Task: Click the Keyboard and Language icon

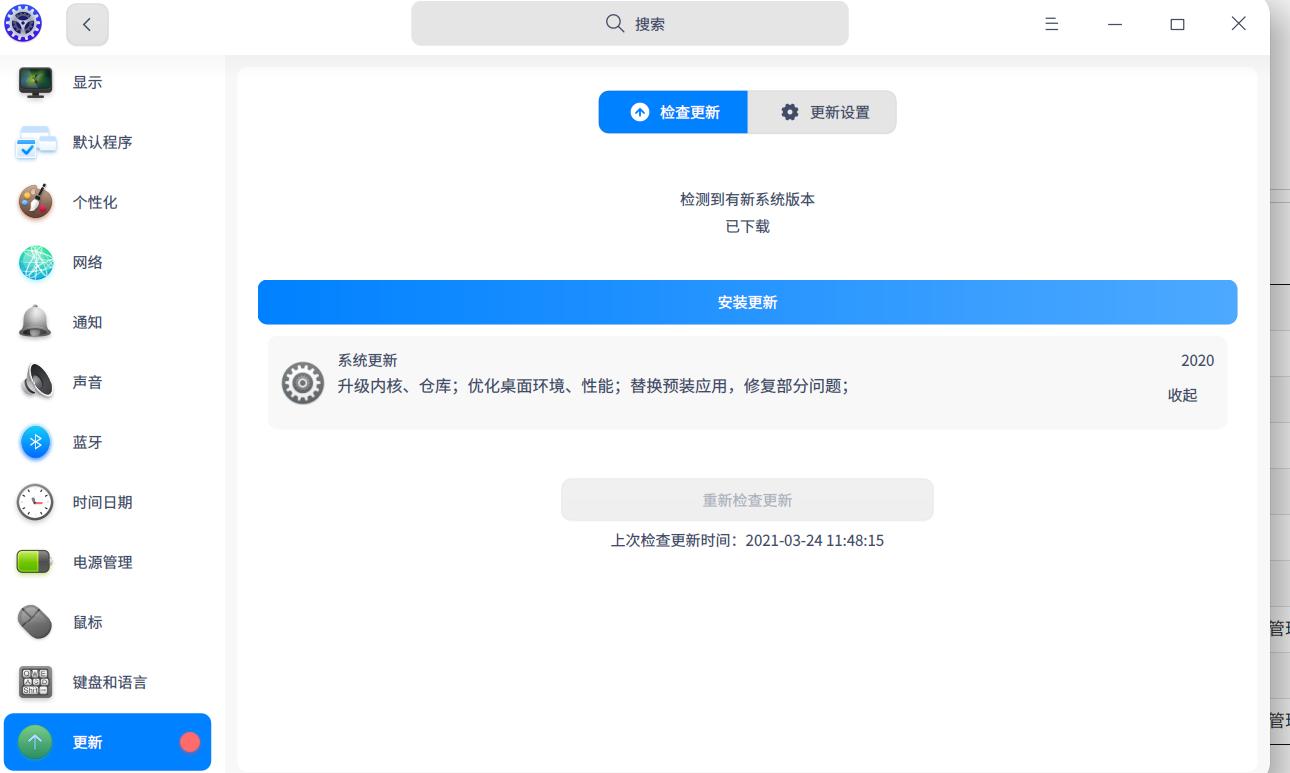Action: click(36, 682)
